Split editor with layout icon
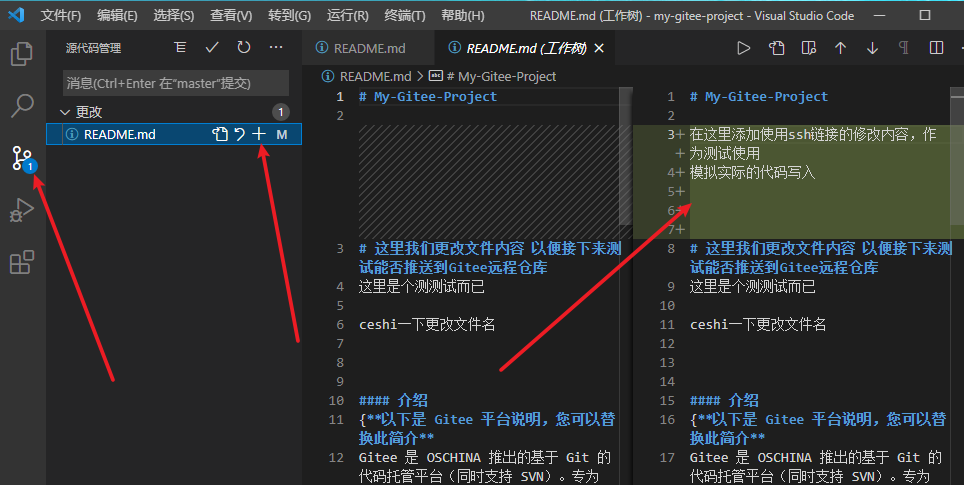This screenshot has width=964, height=485. 936,48
